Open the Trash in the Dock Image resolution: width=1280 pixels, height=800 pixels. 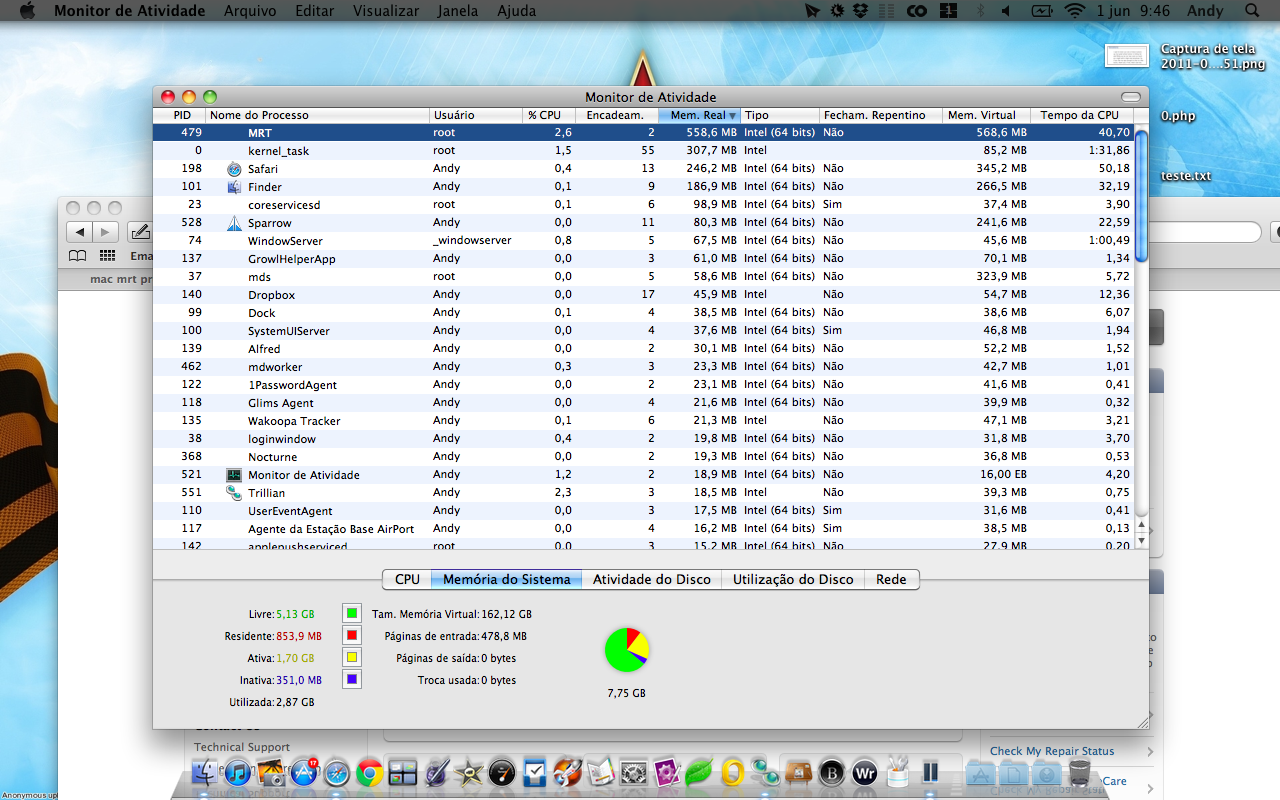pos(1080,772)
